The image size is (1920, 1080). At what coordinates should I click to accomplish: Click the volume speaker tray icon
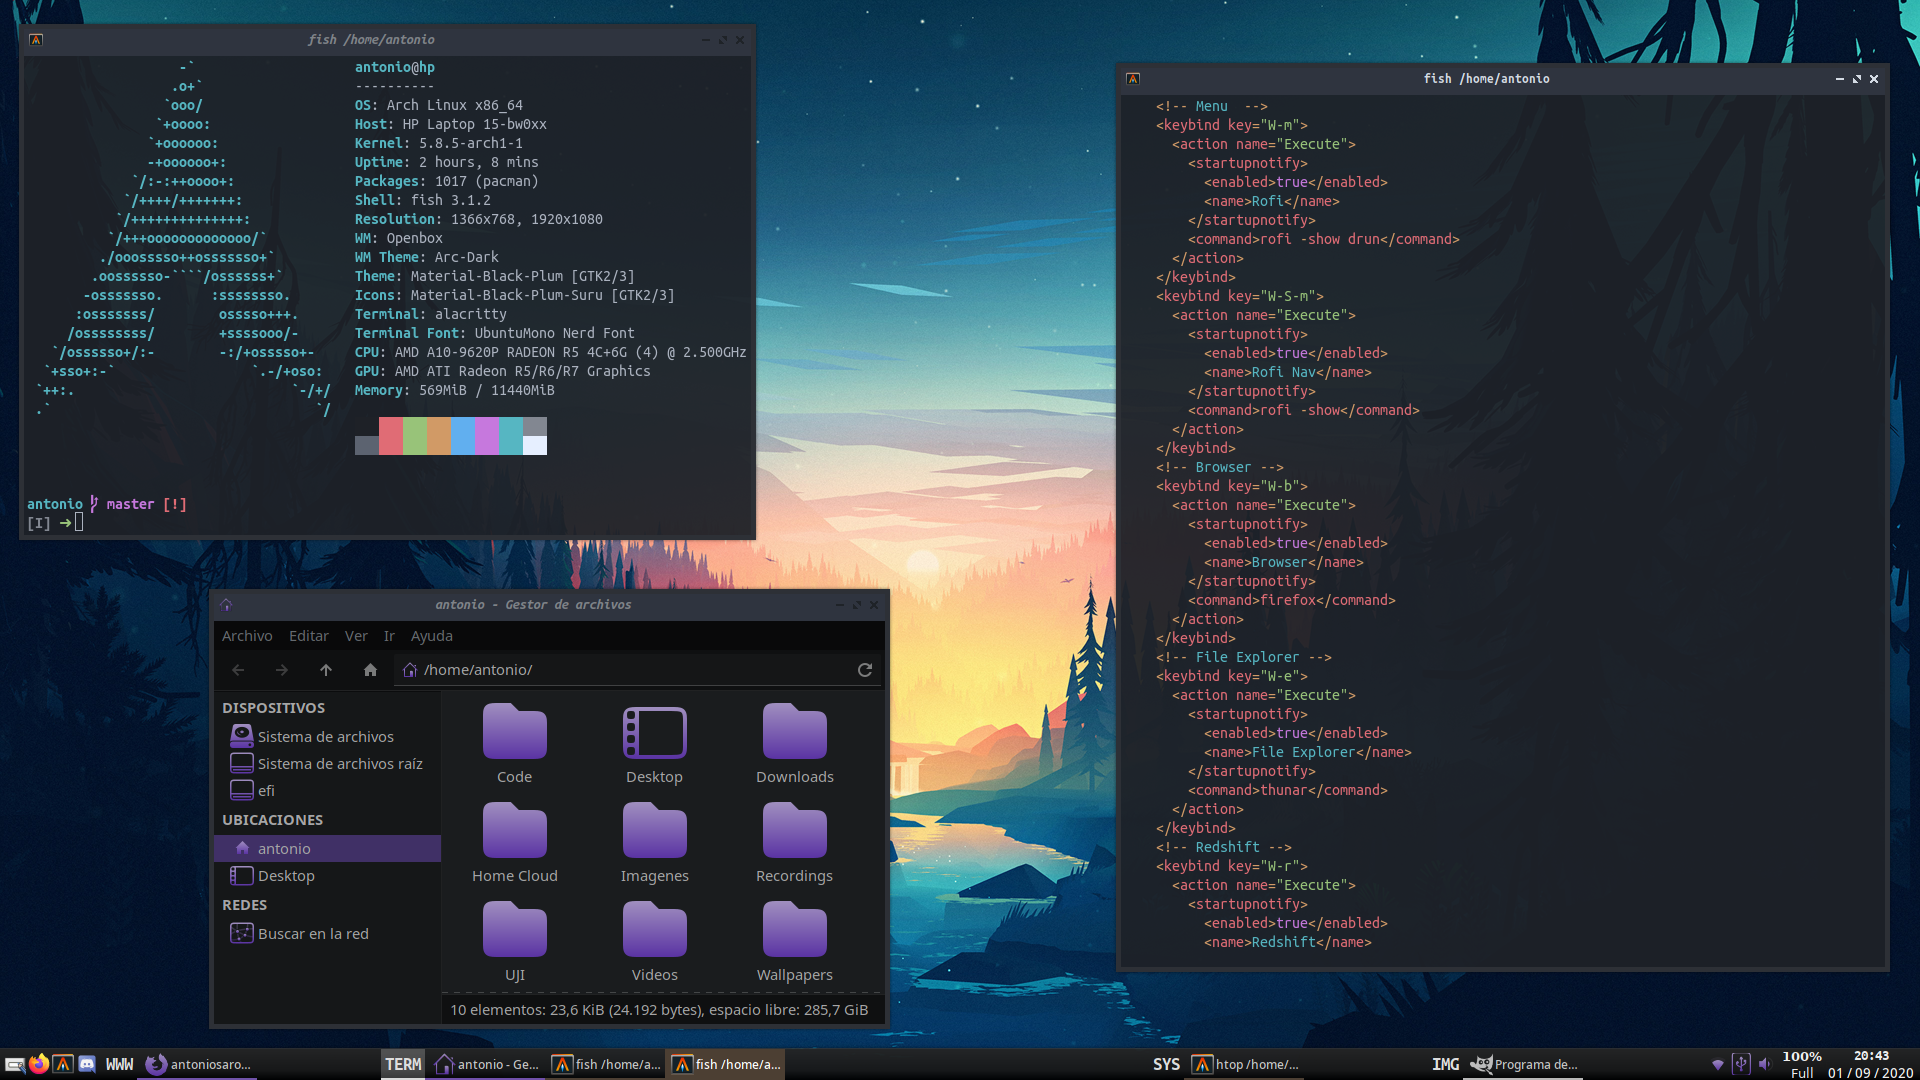(x=1764, y=1064)
